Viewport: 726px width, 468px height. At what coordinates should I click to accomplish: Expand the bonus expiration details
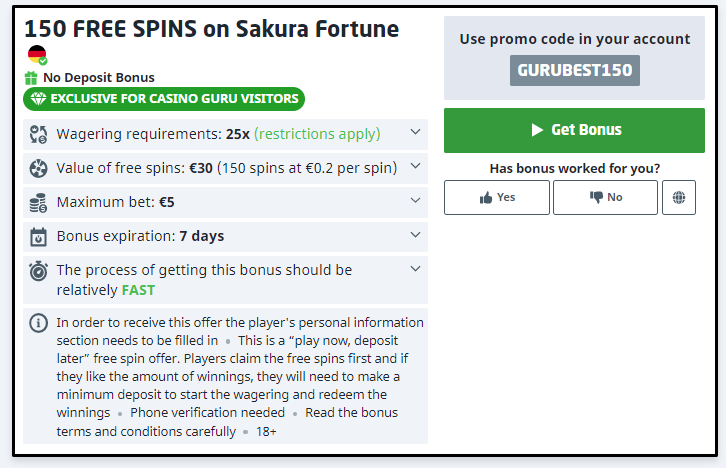[415, 236]
